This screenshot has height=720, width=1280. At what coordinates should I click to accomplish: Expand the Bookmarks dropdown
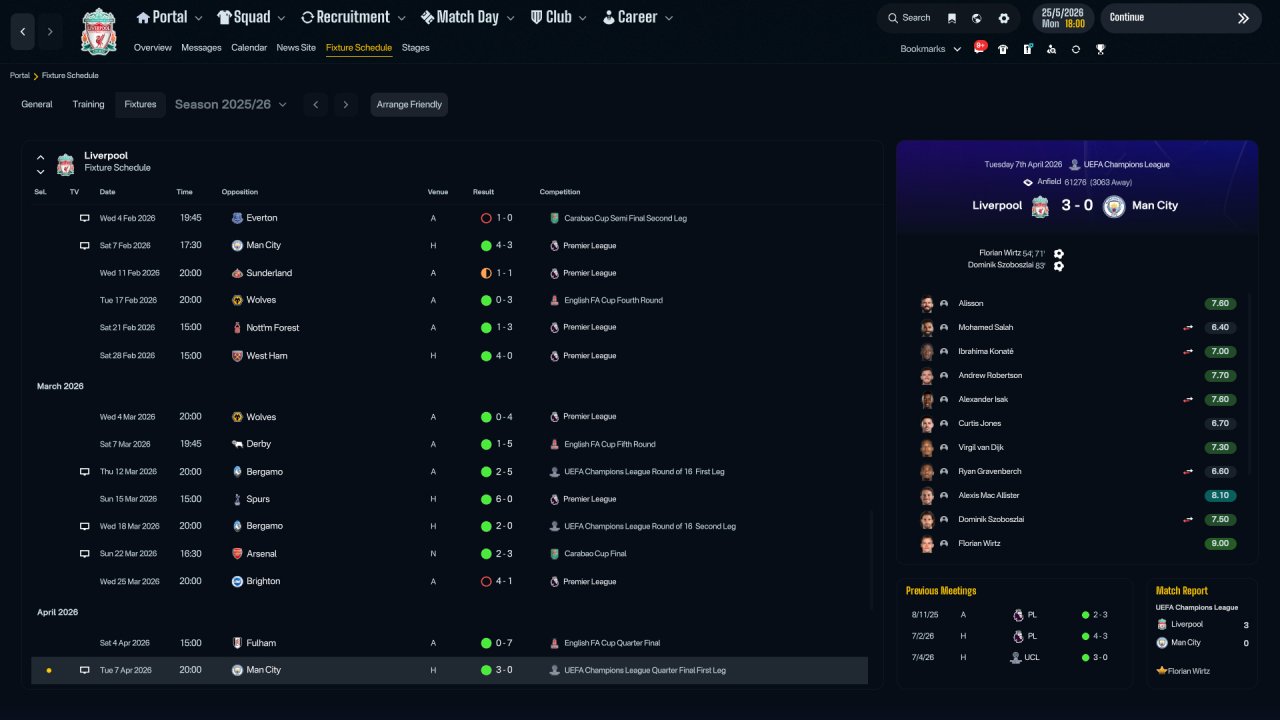[931, 49]
